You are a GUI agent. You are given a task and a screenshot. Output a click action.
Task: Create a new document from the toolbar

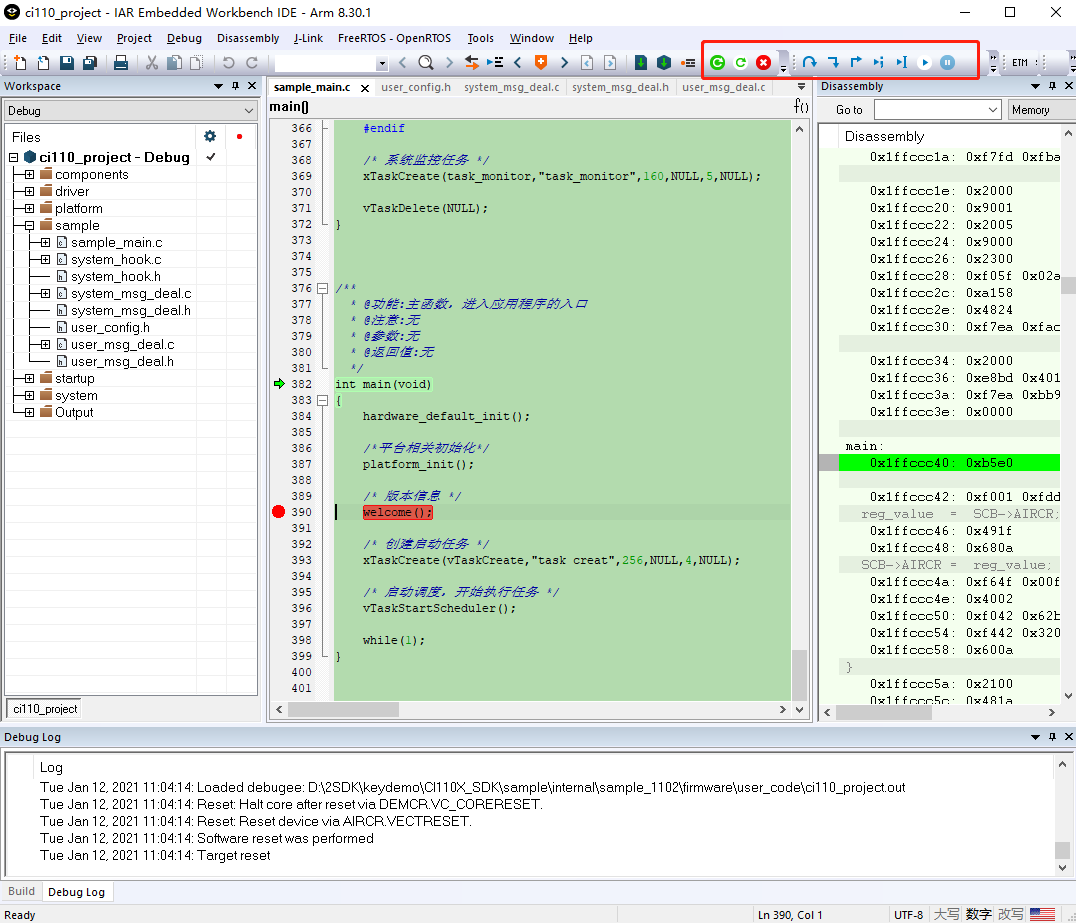coord(20,63)
